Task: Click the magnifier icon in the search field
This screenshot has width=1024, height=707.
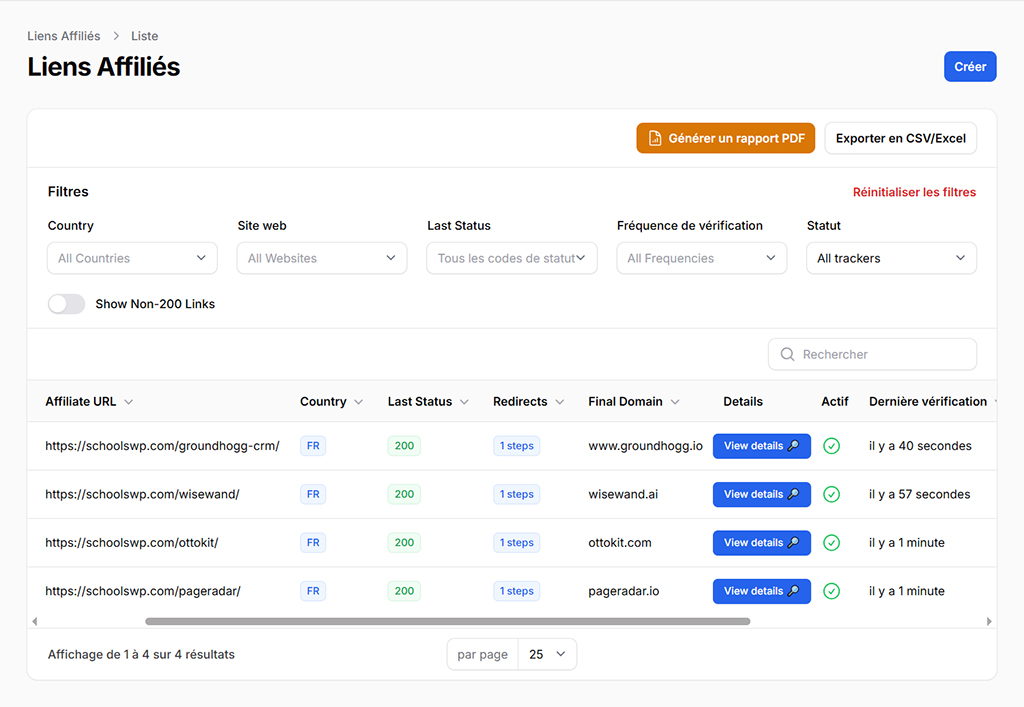Action: coord(787,355)
